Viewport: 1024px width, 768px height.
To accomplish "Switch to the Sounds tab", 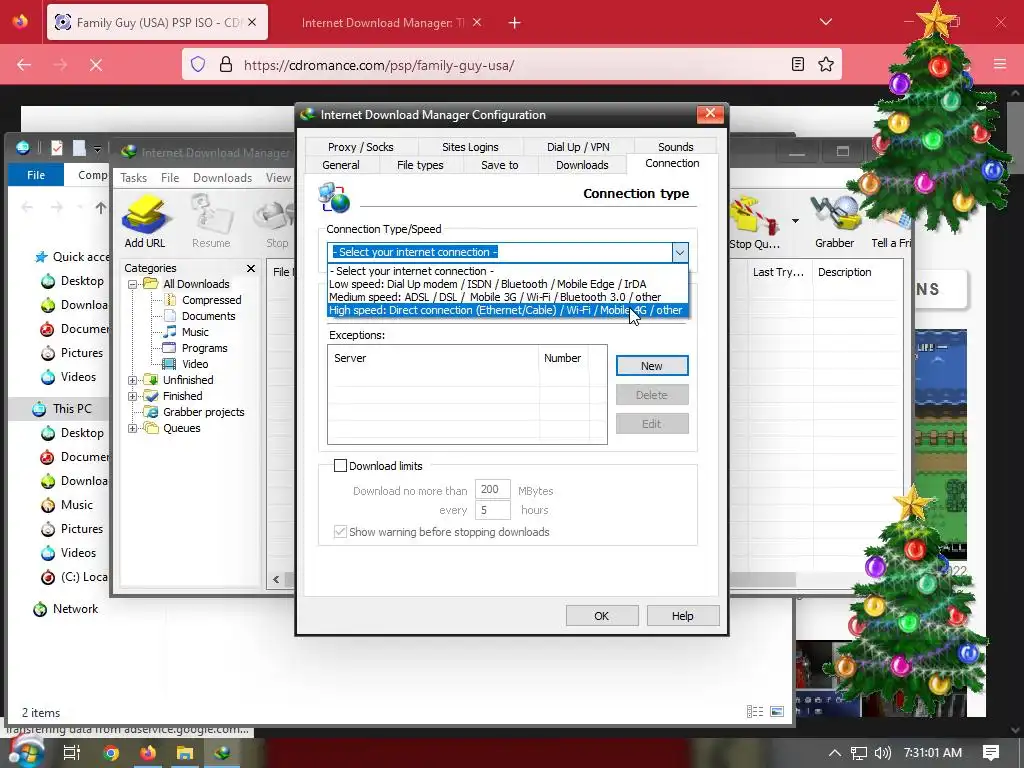I will click(675, 147).
